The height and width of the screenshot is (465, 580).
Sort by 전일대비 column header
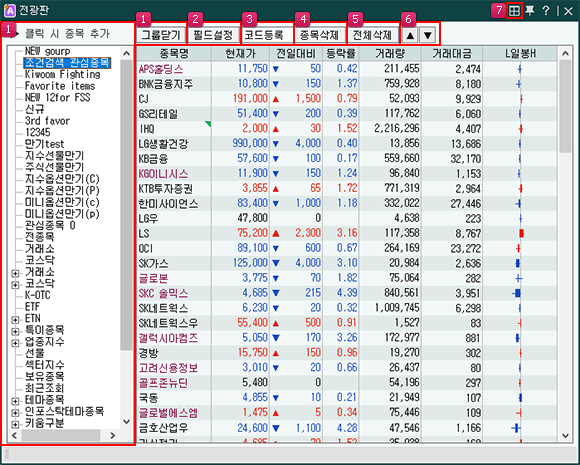pos(296,54)
